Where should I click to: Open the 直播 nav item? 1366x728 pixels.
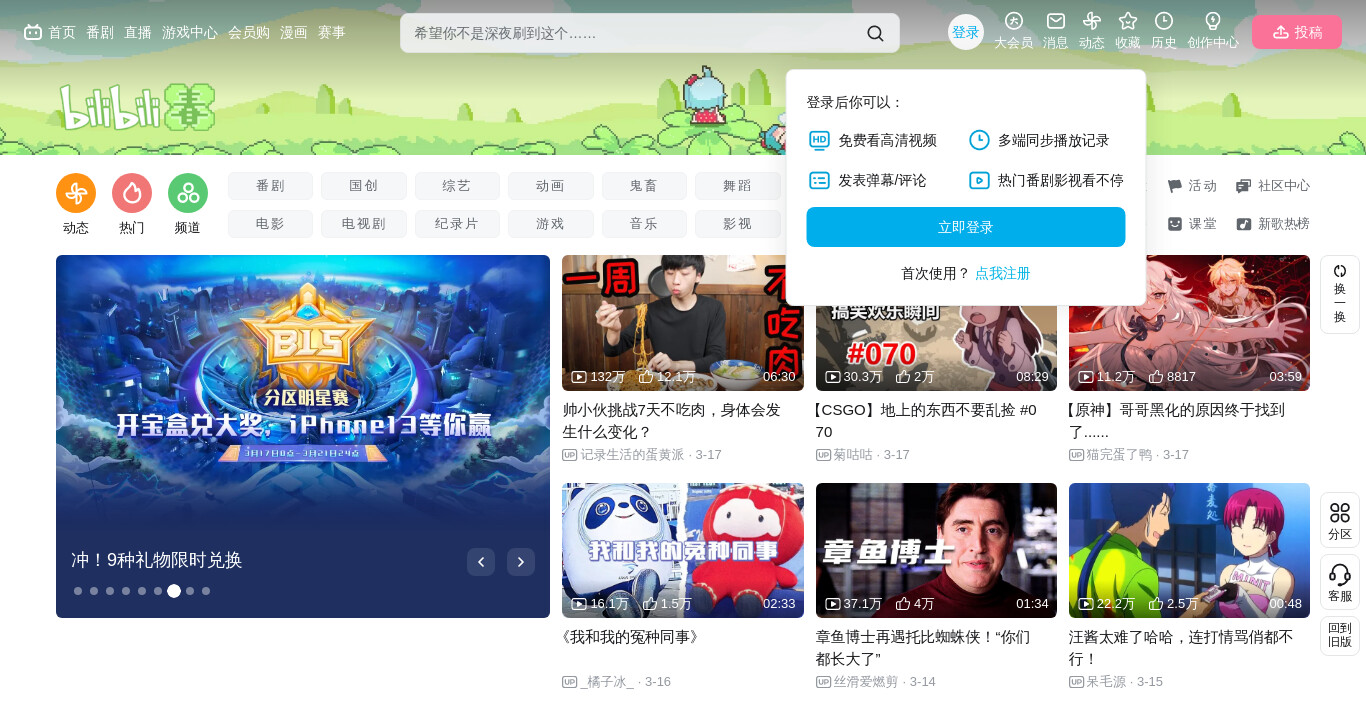138,32
